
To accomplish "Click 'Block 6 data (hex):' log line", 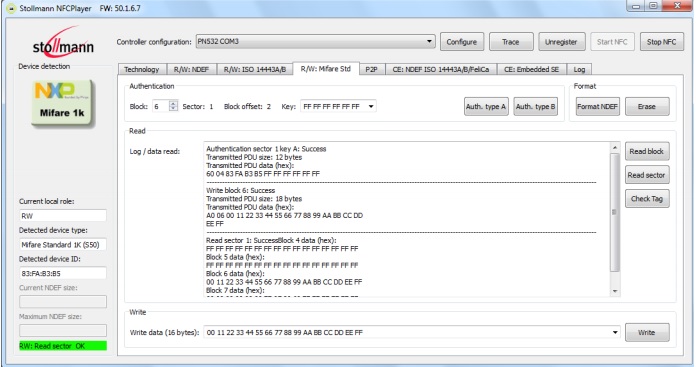I will (x=235, y=273).
